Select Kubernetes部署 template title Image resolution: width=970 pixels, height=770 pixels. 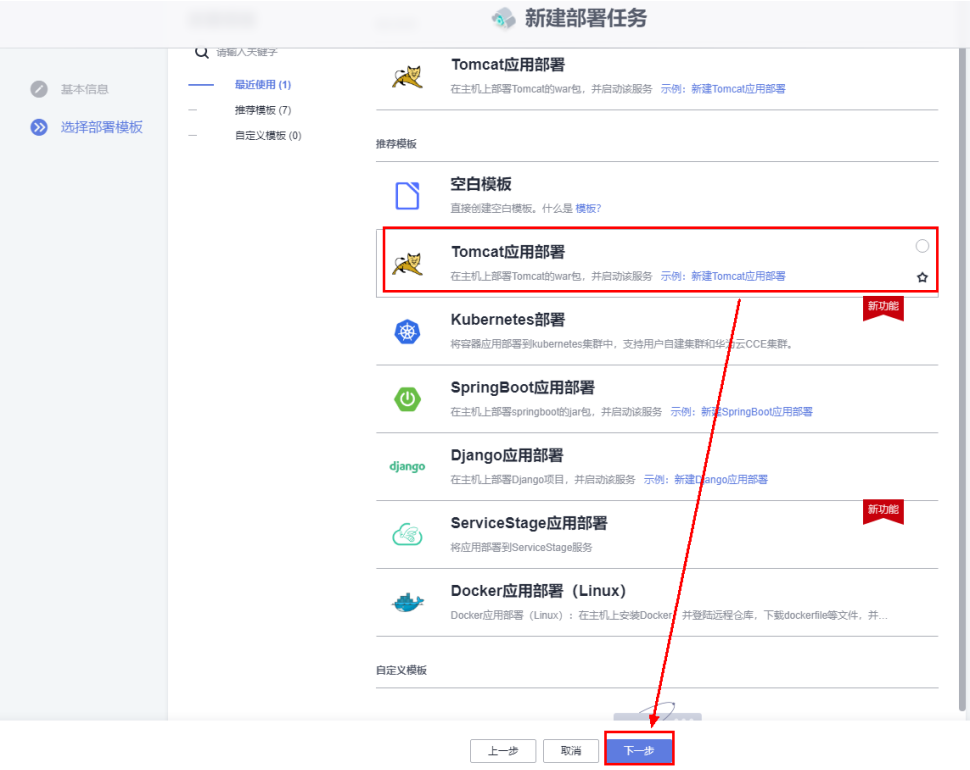pyautogui.click(x=508, y=320)
